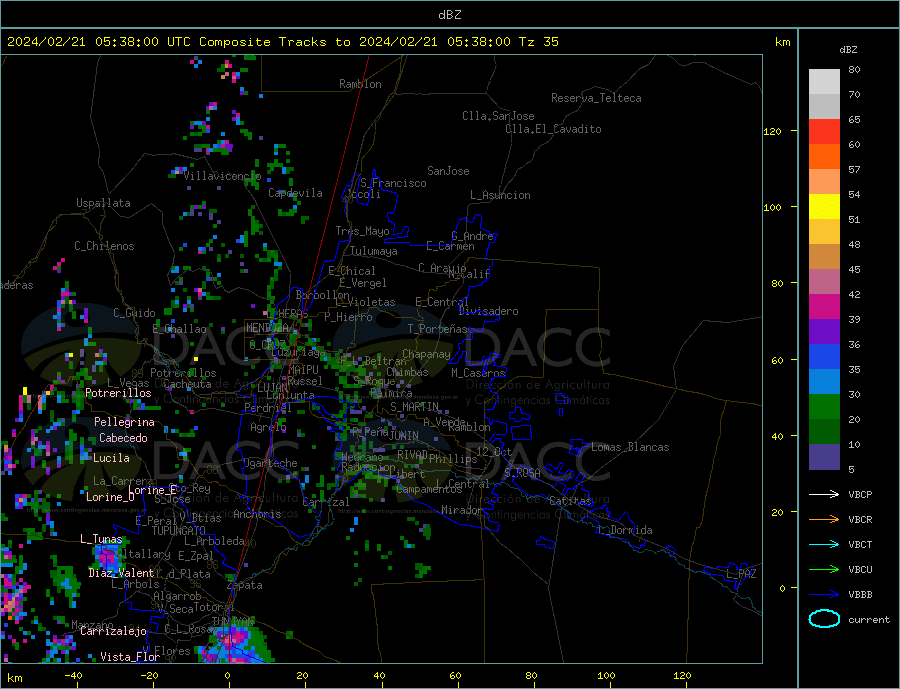Click the white 'Lucila' label

pos(111,458)
